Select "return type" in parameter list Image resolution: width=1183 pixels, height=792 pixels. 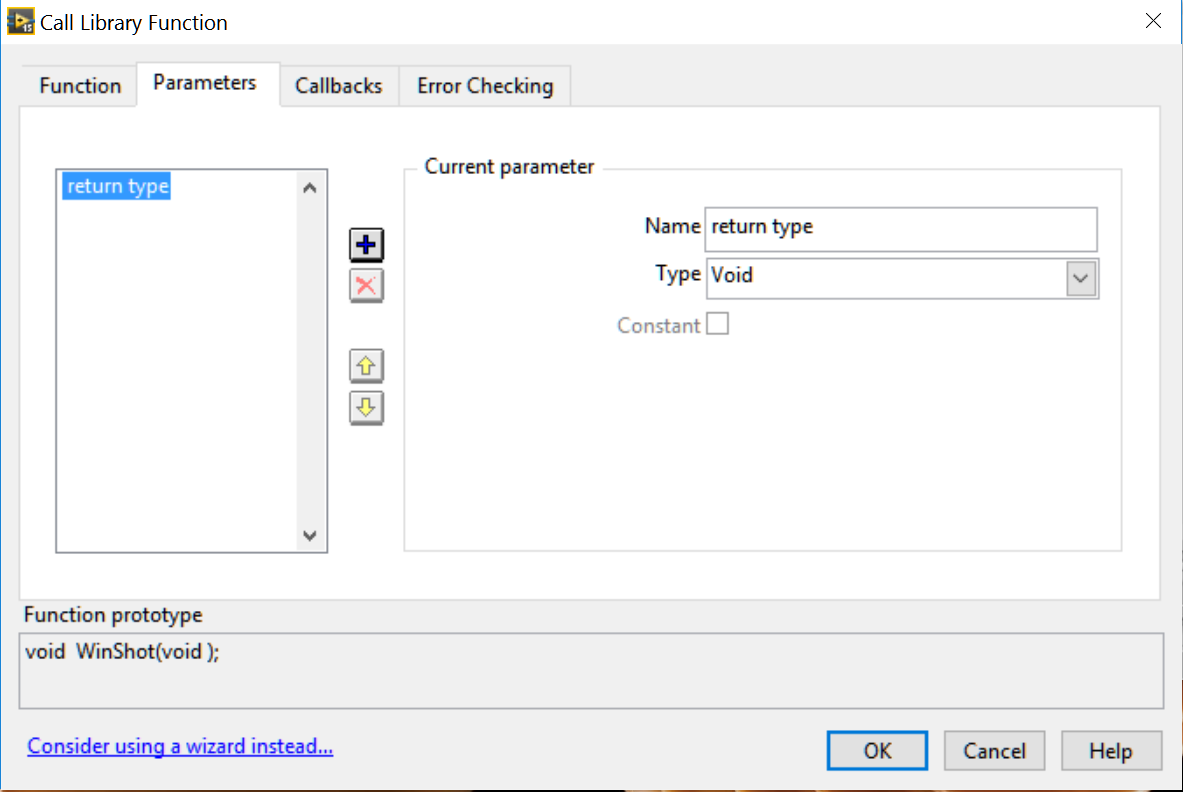pyautogui.click(x=118, y=187)
